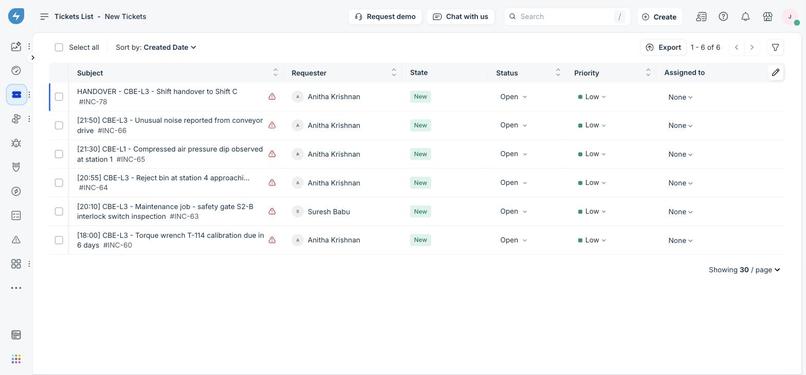
Task: Change the Showing 30 per page dropdown
Action: click(744, 270)
